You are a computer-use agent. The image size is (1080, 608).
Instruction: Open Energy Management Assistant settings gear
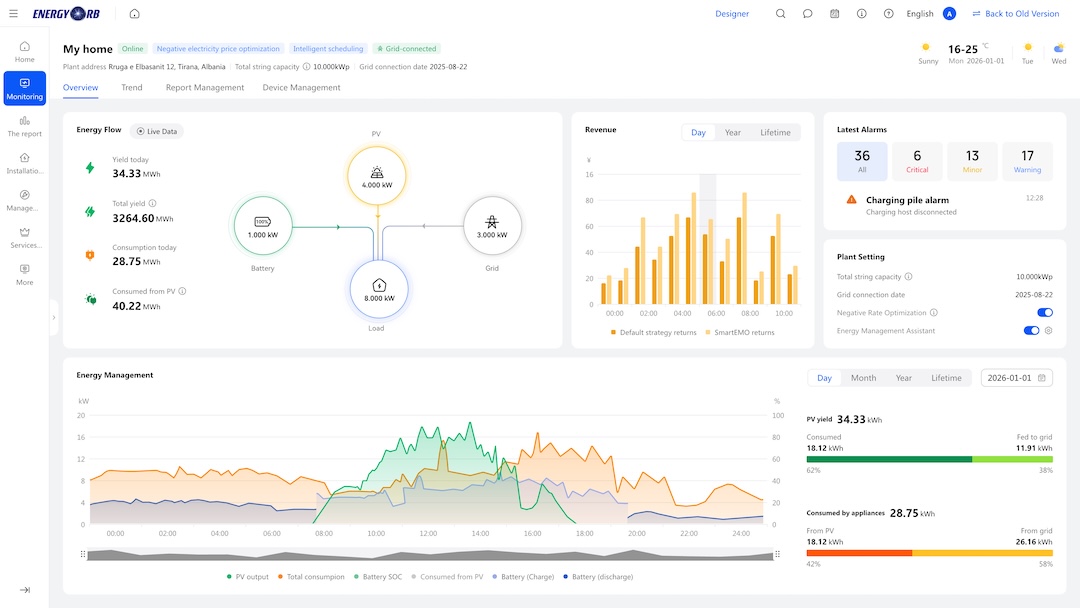[1048, 331]
